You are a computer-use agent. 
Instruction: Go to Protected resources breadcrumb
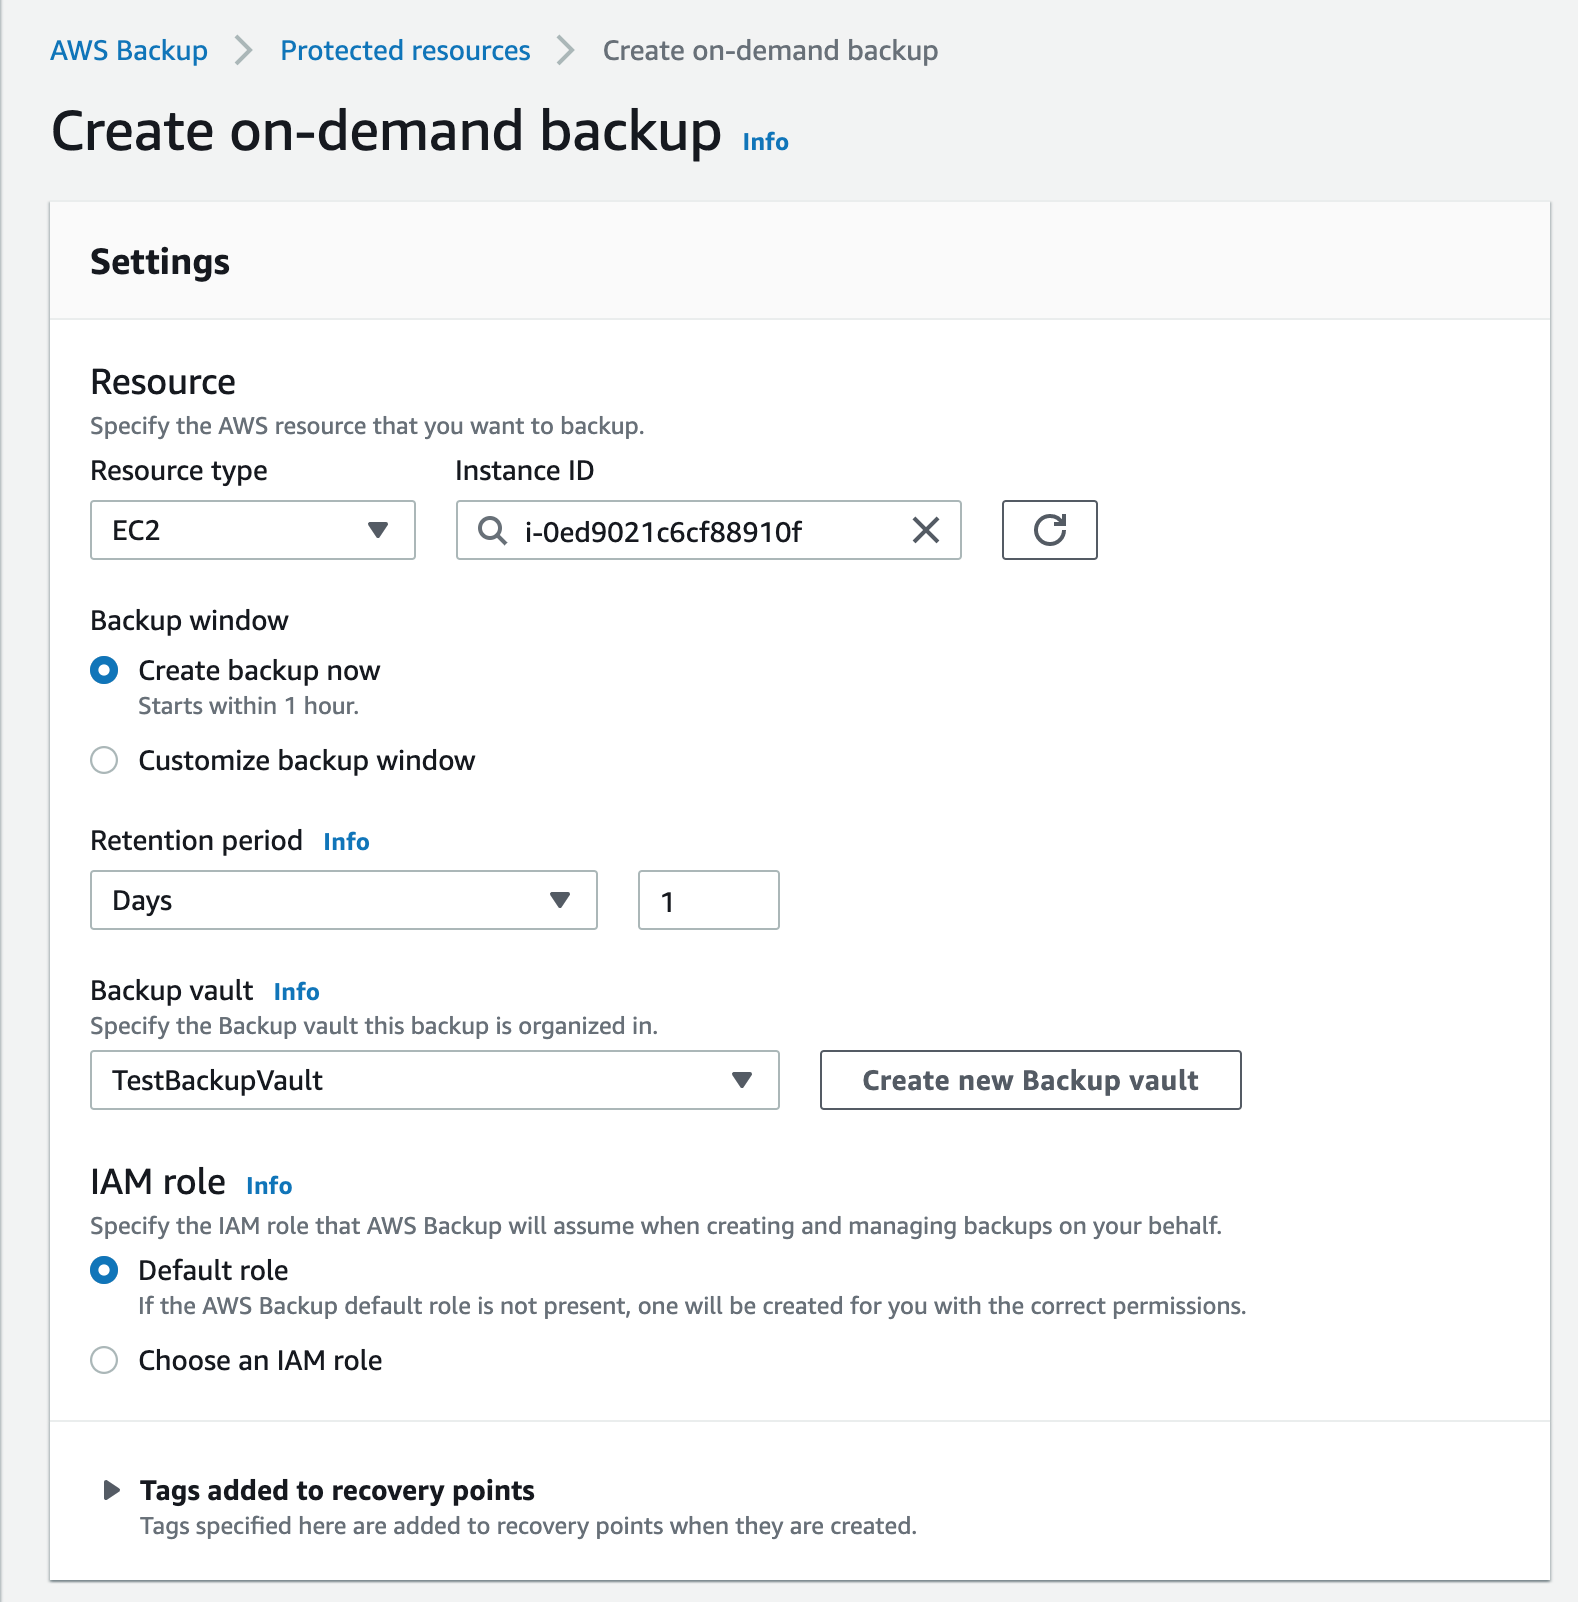click(405, 51)
